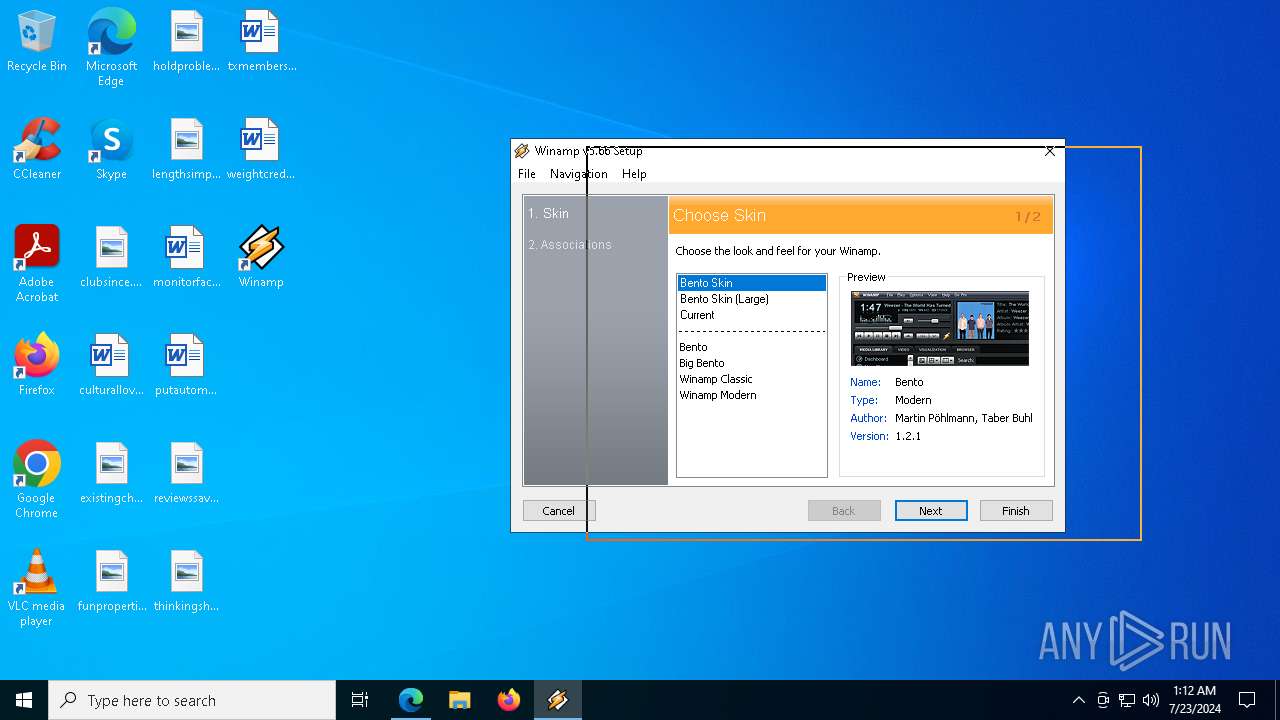Choose the Winamp Modern skin

point(752,395)
